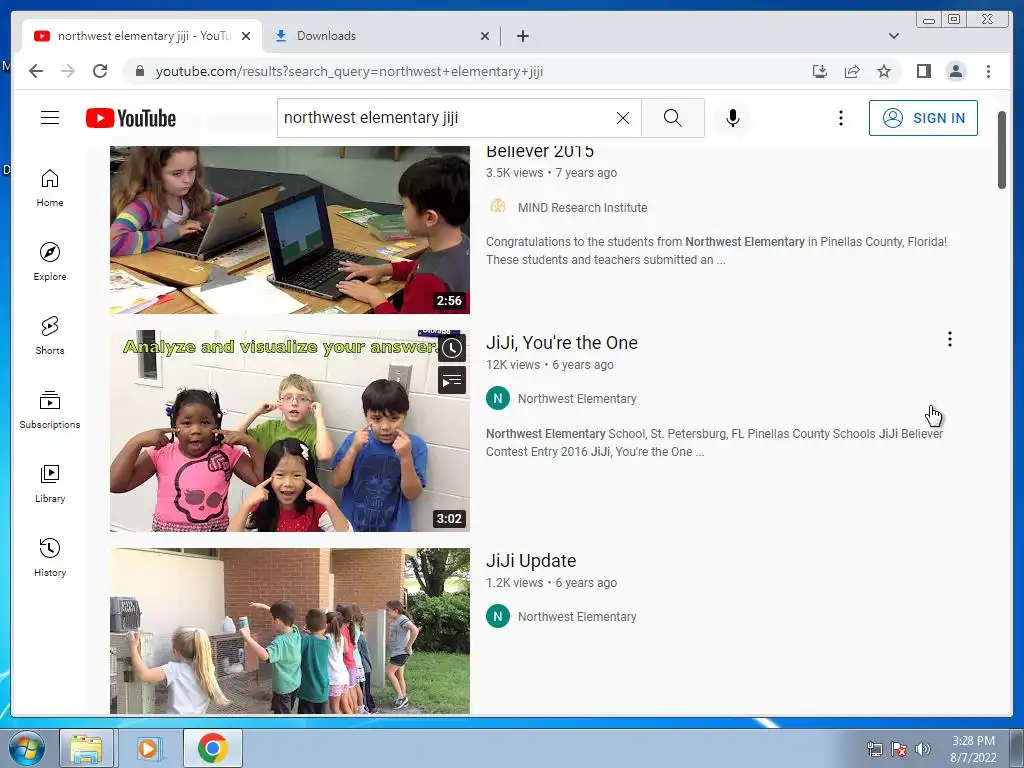Open Library in the sidebar

pos(50,483)
